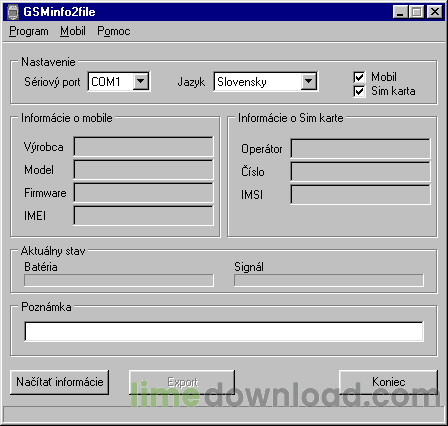
Task: Uncheck the Sim karta checkbox
Action: 359,91
